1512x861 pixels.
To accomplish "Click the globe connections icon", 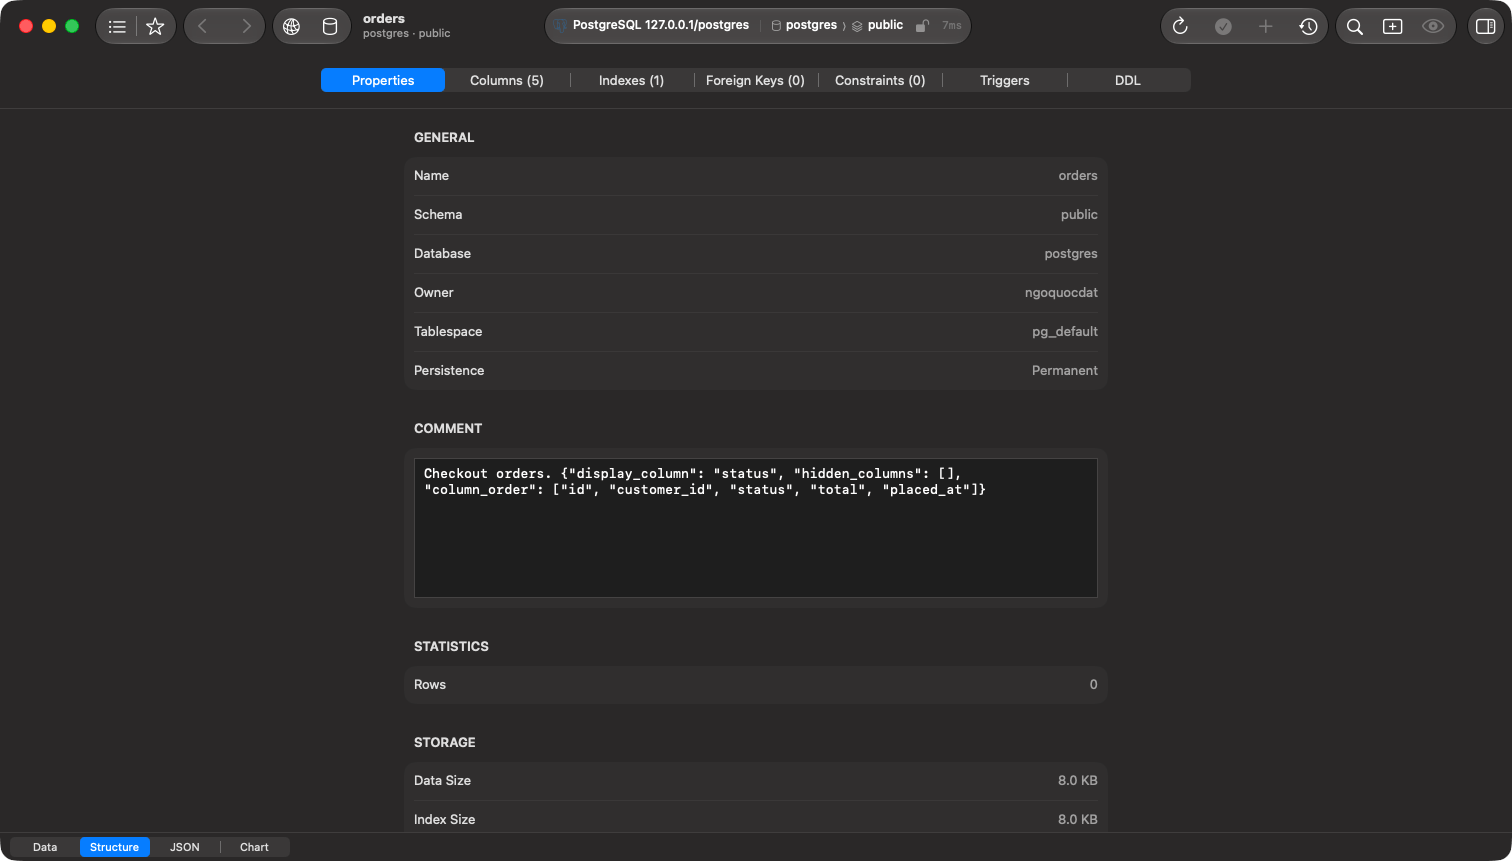I will point(292,27).
